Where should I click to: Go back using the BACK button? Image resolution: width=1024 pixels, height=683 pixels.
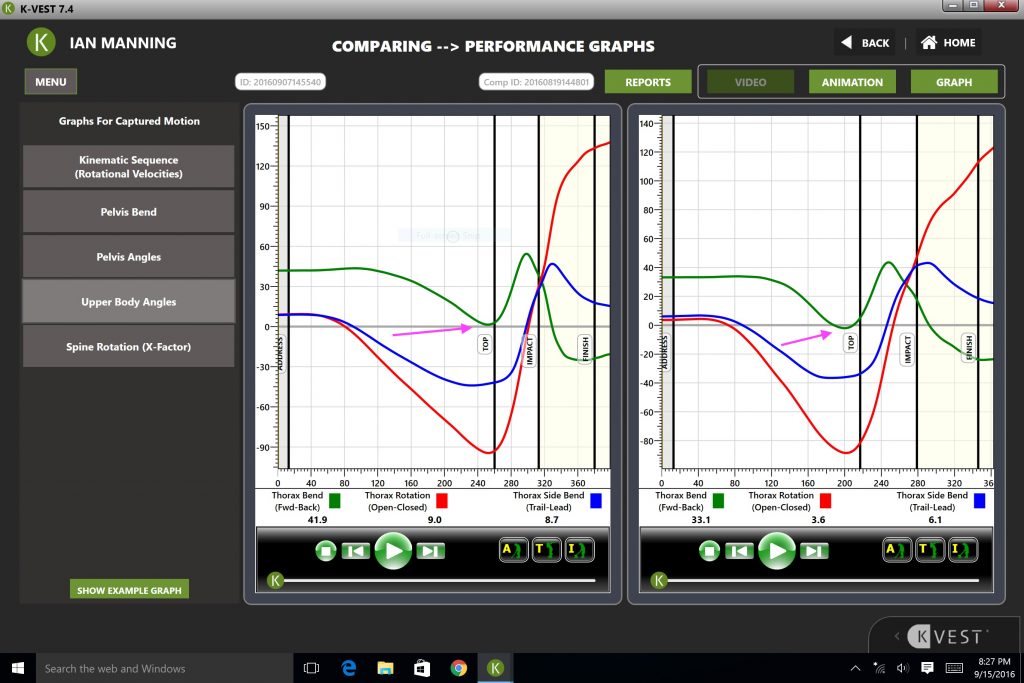coord(865,42)
